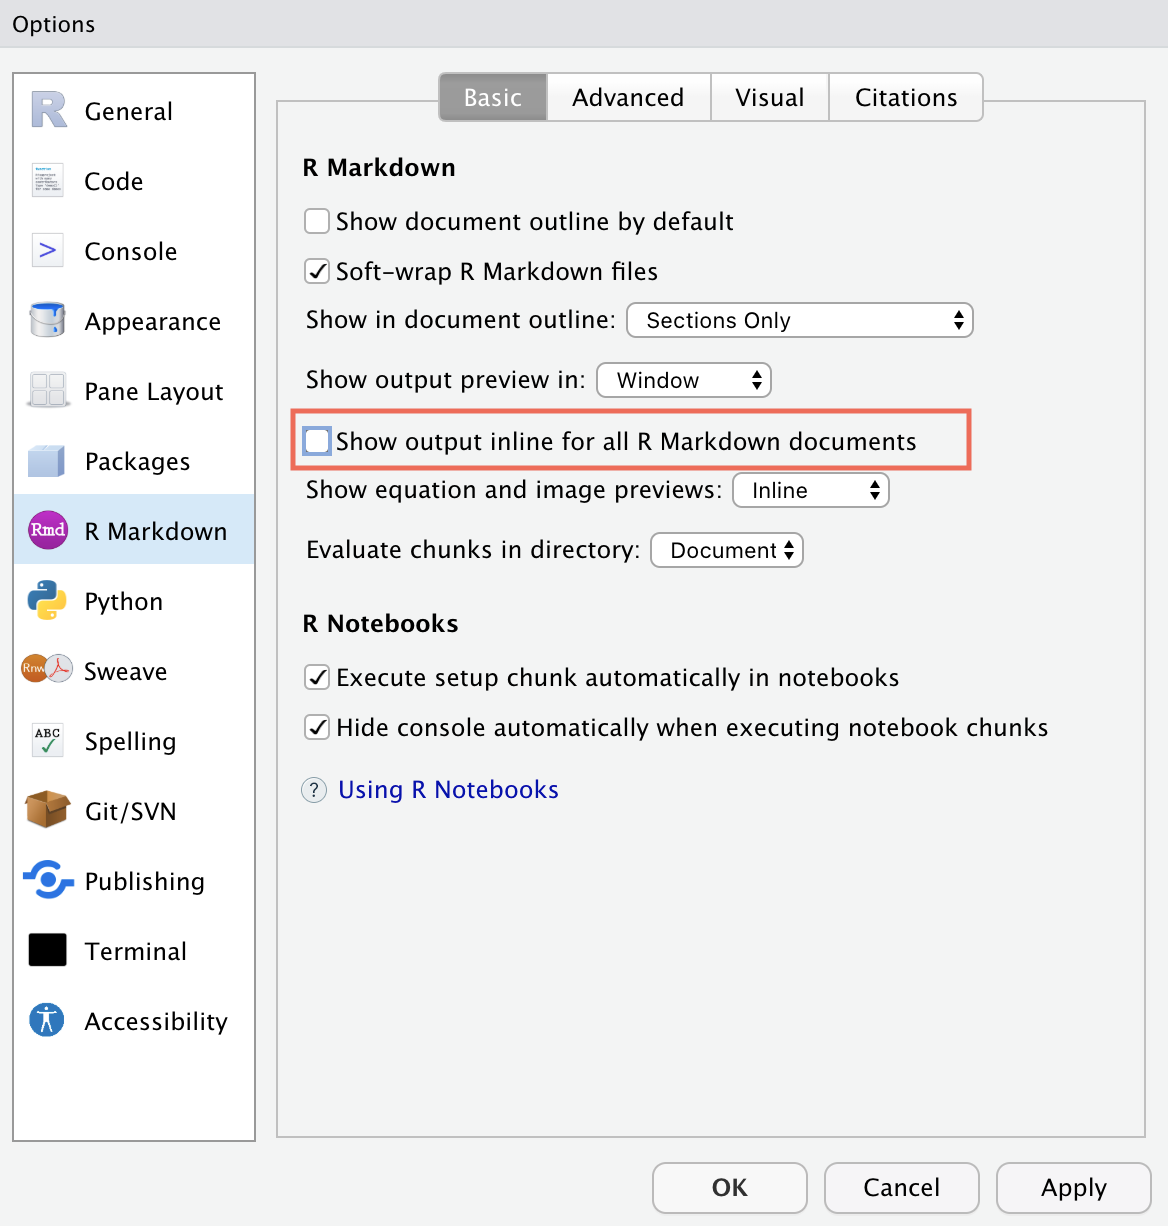Change the output preview Window dropdown
The image size is (1168, 1226).
[684, 380]
